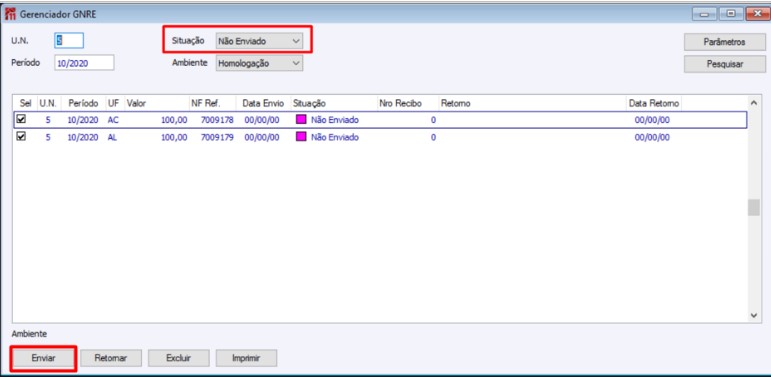Click the Pesquisar button

(724, 64)
